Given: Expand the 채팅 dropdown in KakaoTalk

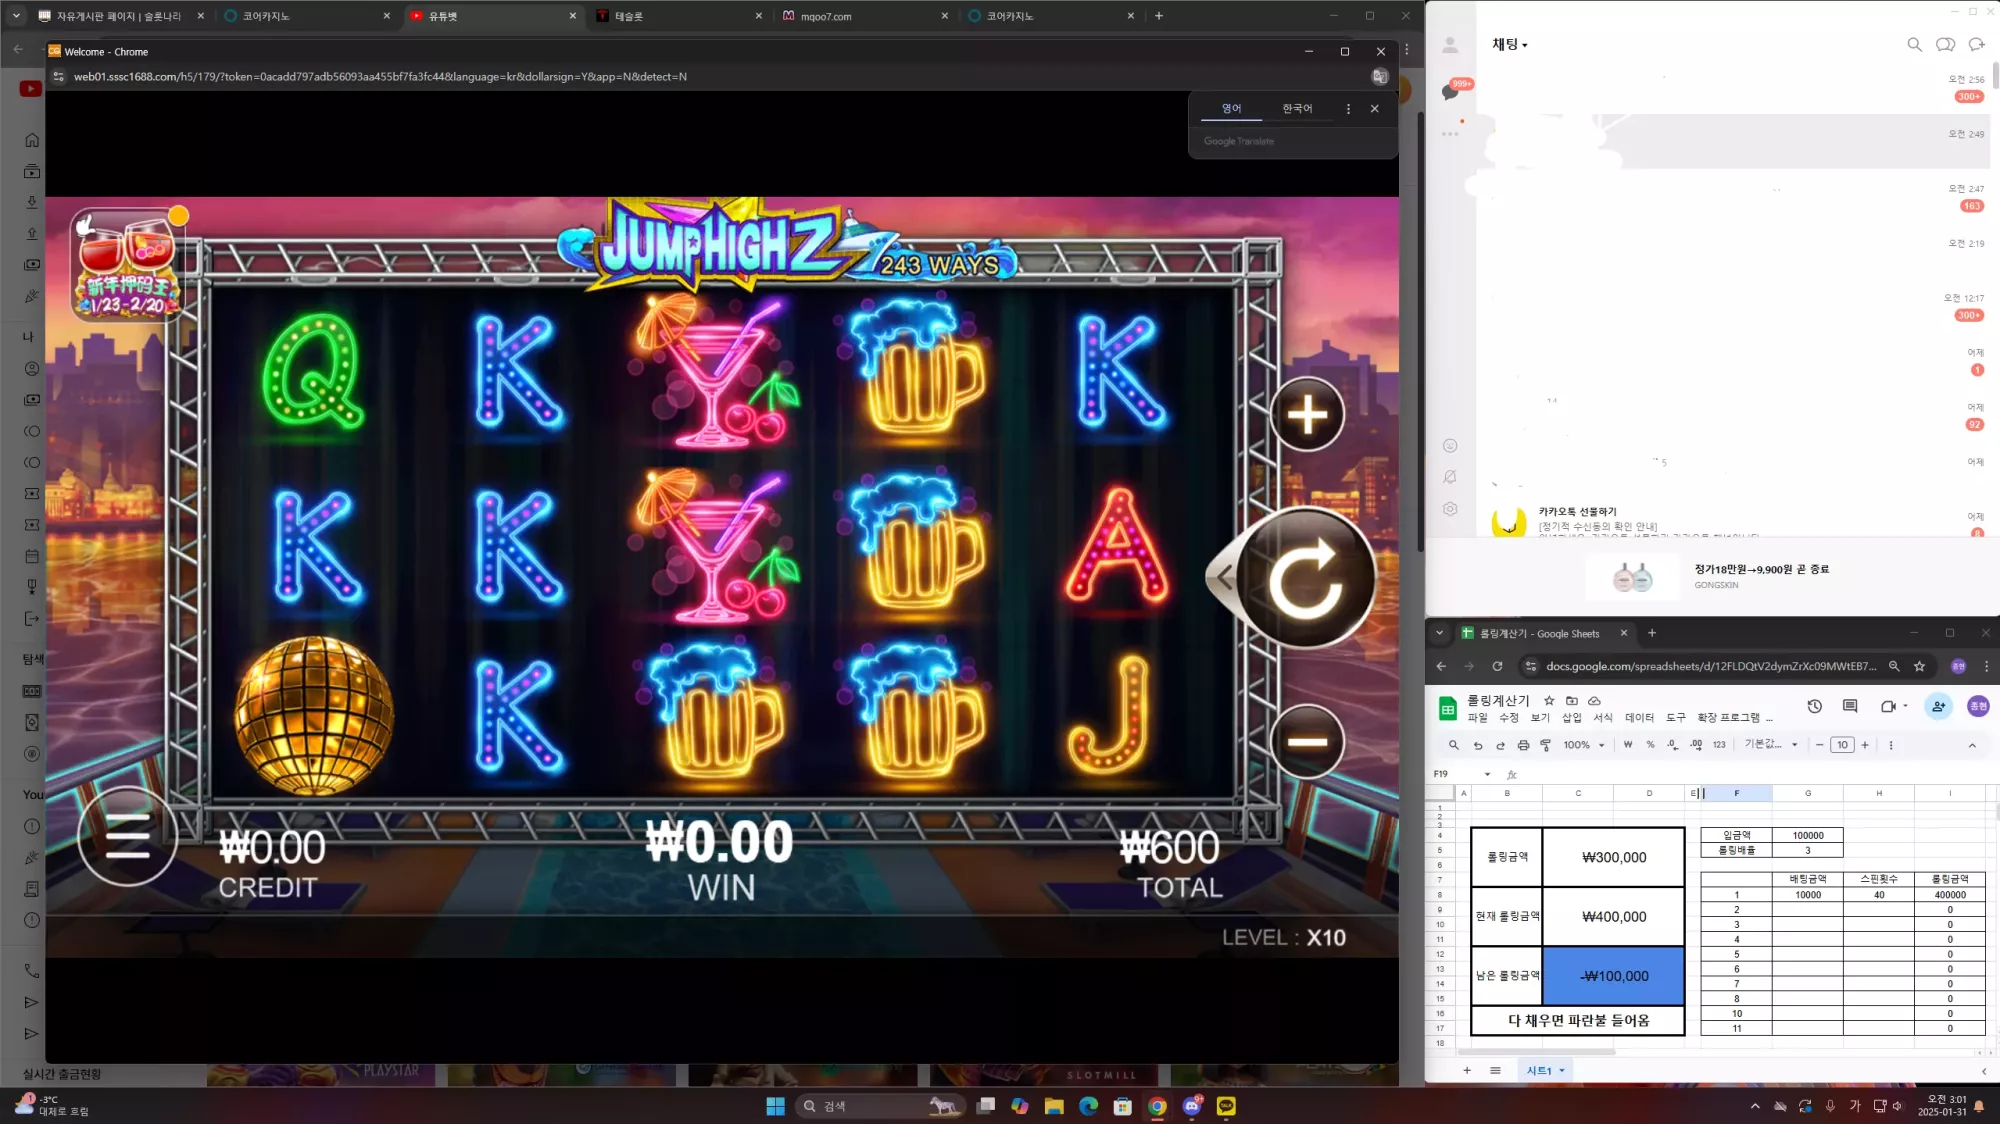Looking at the screenshot, I should point(1510,45).
